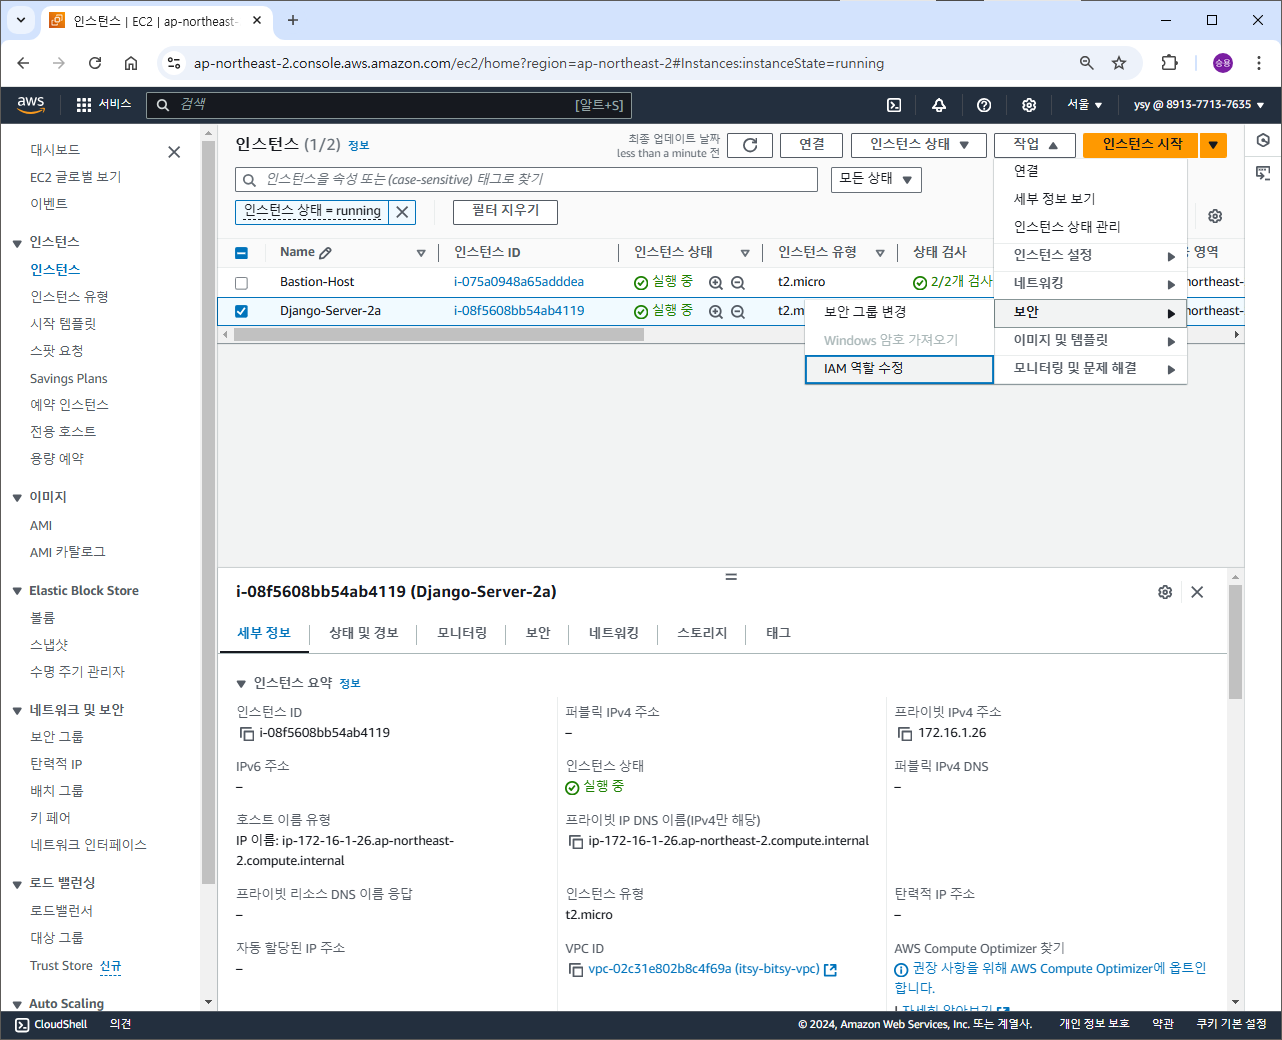Image resolution: width=1282 pixels, height=1040 pixels.
Task: Open Security Groups in the sidebar
Action: point(57,737)
